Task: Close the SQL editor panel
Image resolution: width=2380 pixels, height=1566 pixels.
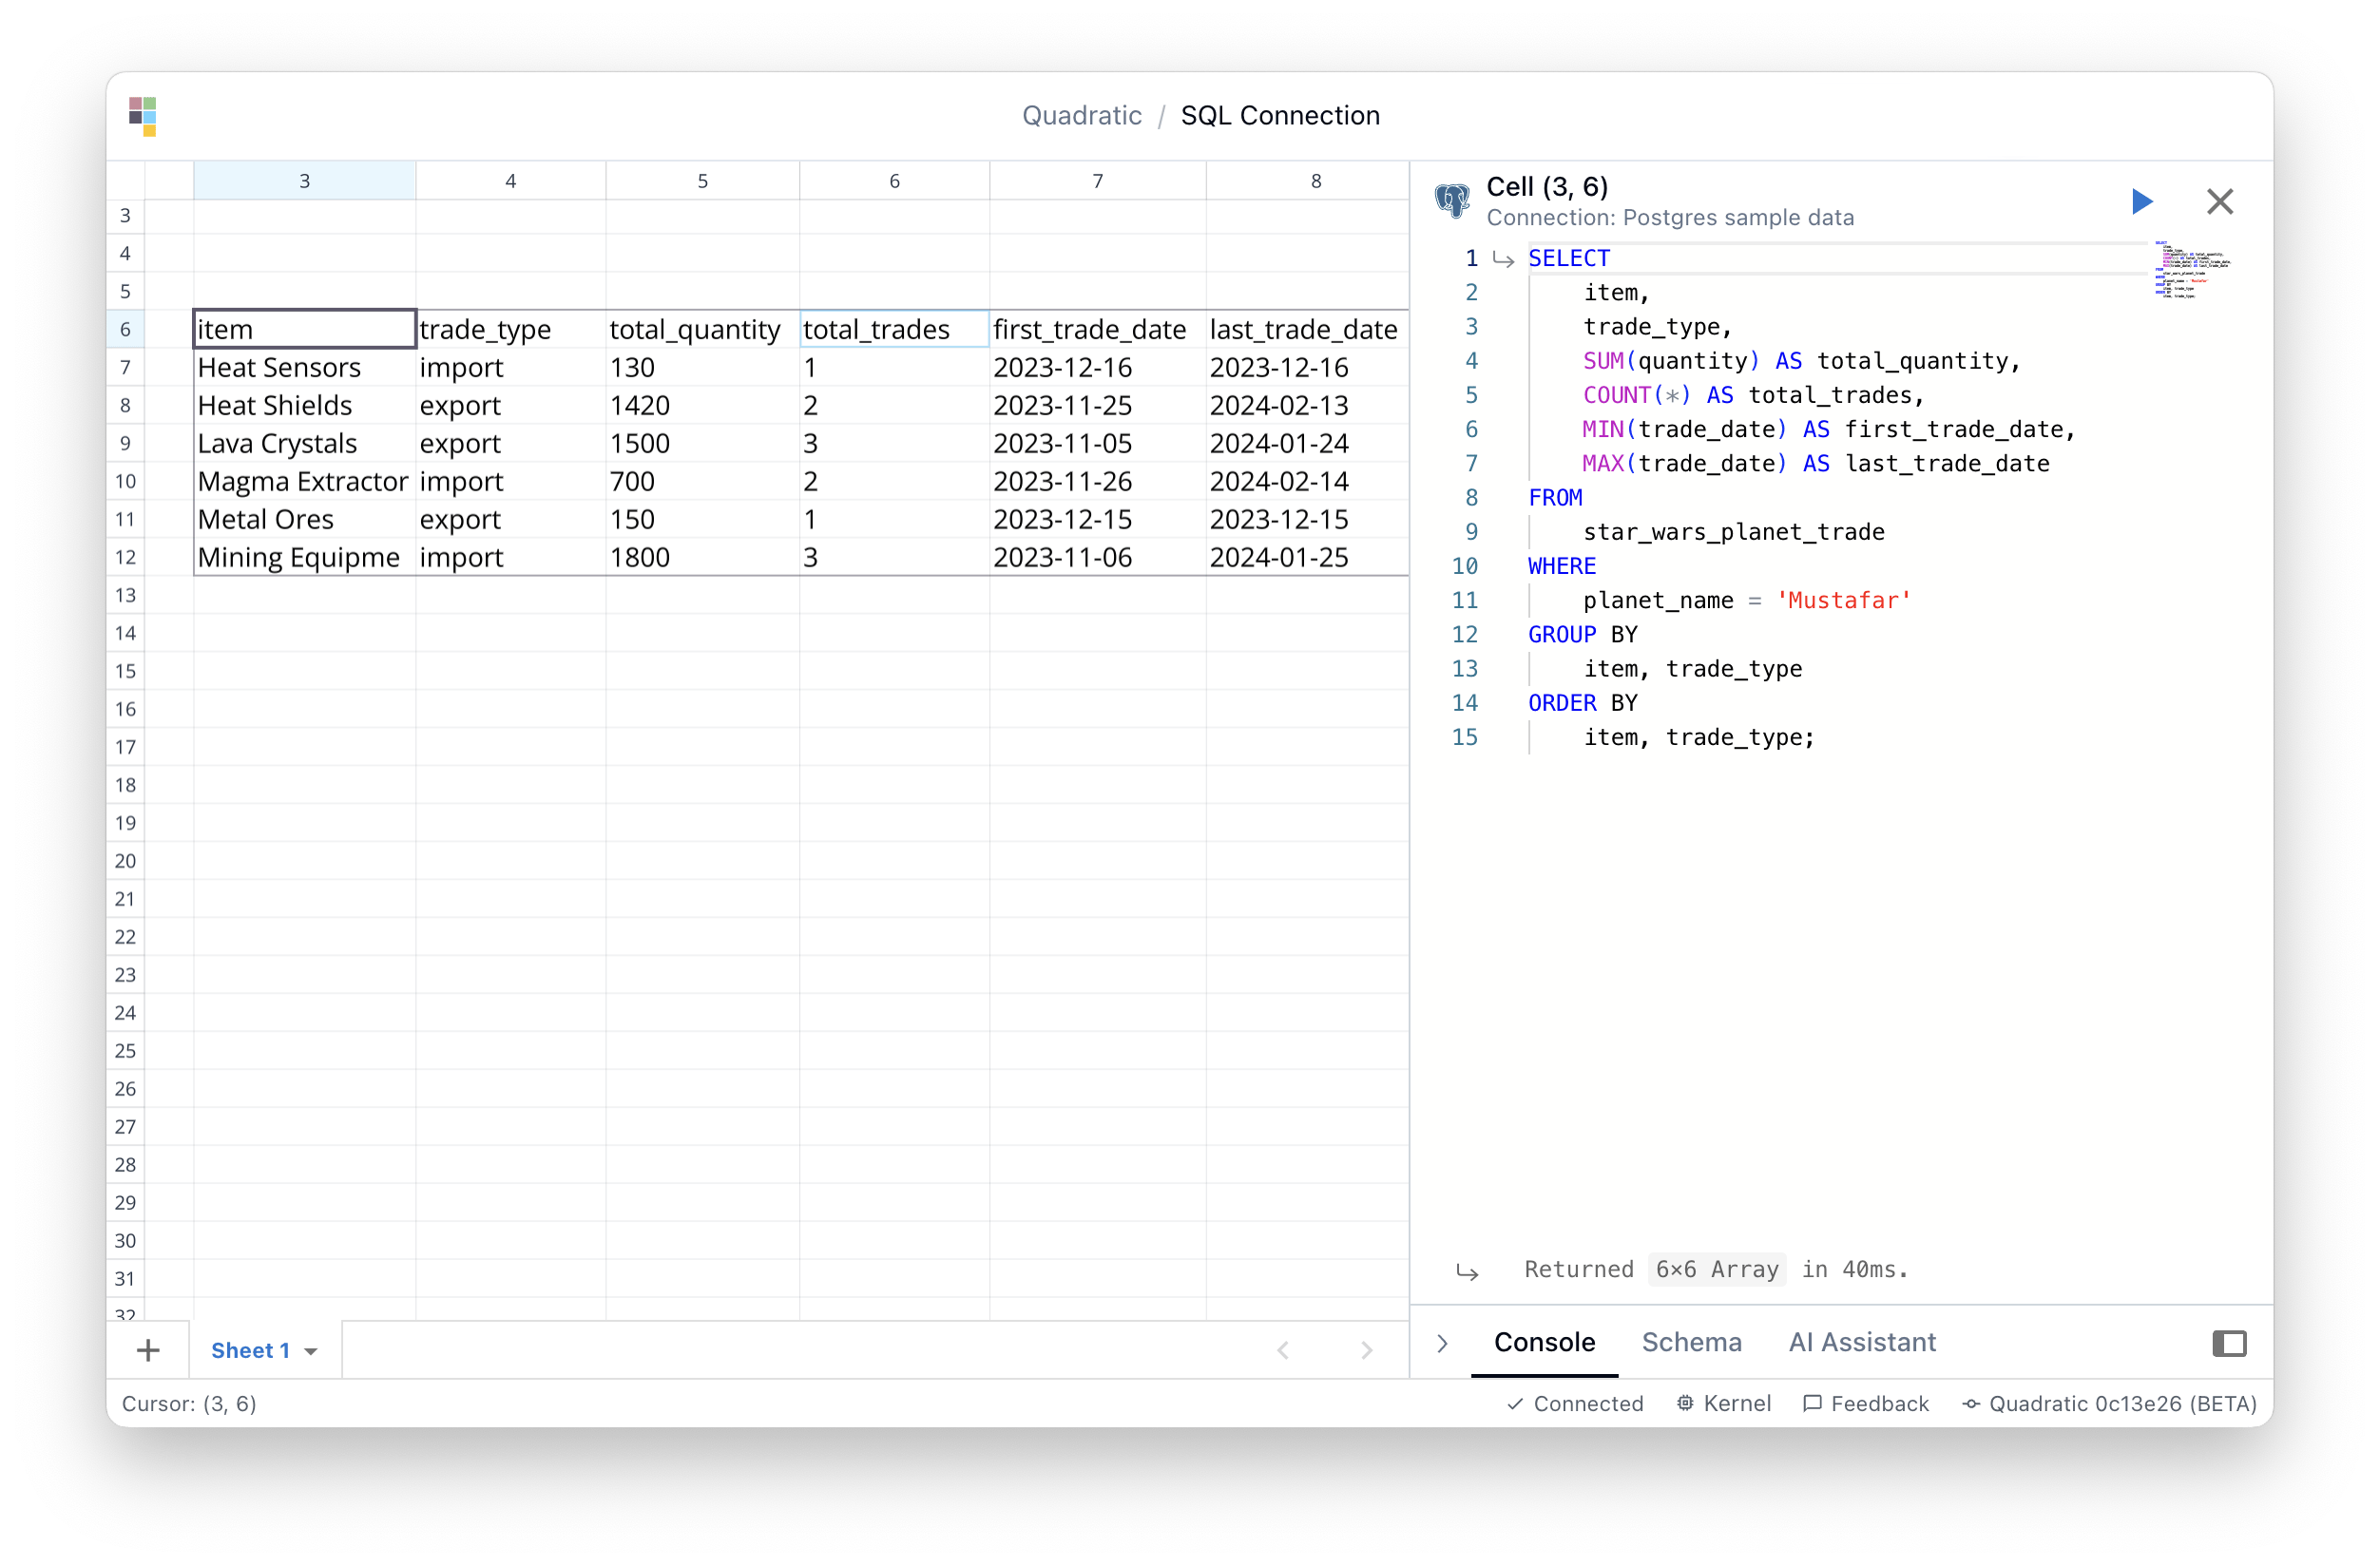Action: click(x=2219, y=201)
